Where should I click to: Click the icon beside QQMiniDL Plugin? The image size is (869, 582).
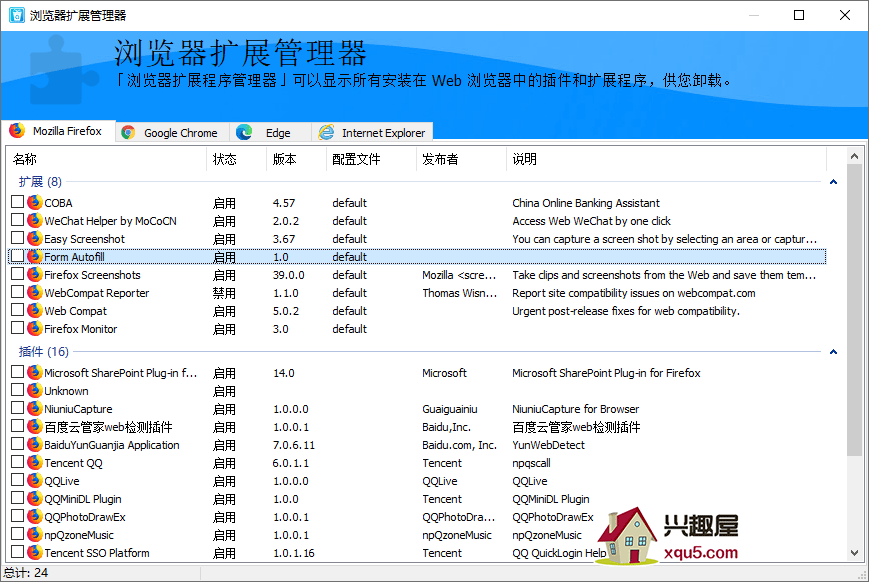click(x=34, y=499)
